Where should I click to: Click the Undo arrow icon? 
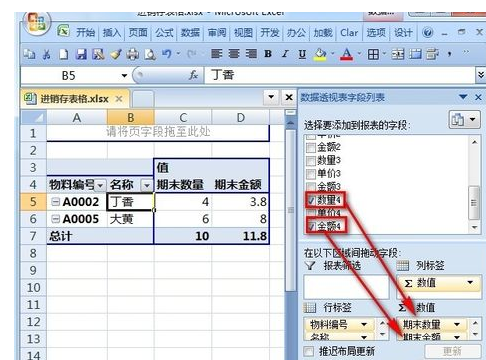point(167,53)
